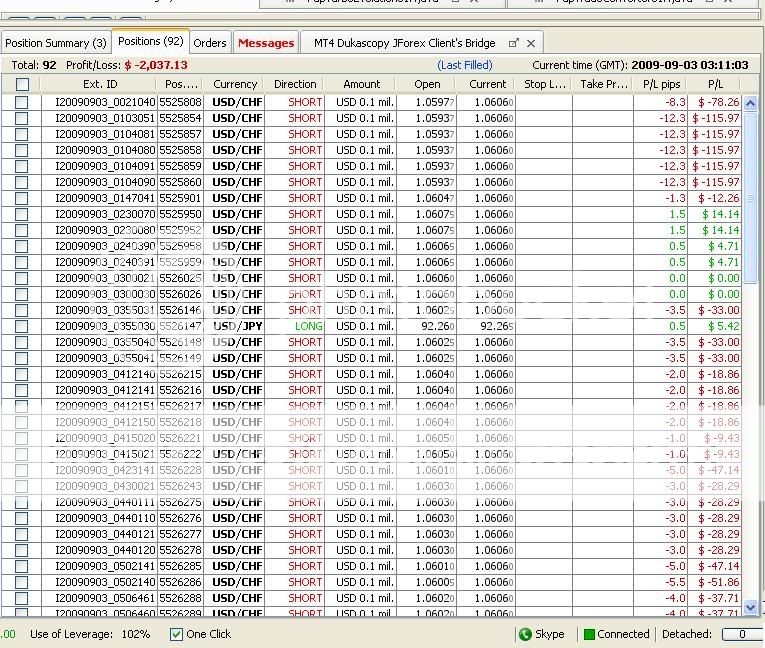Click the (Last Filled) link

coord(464,65)
